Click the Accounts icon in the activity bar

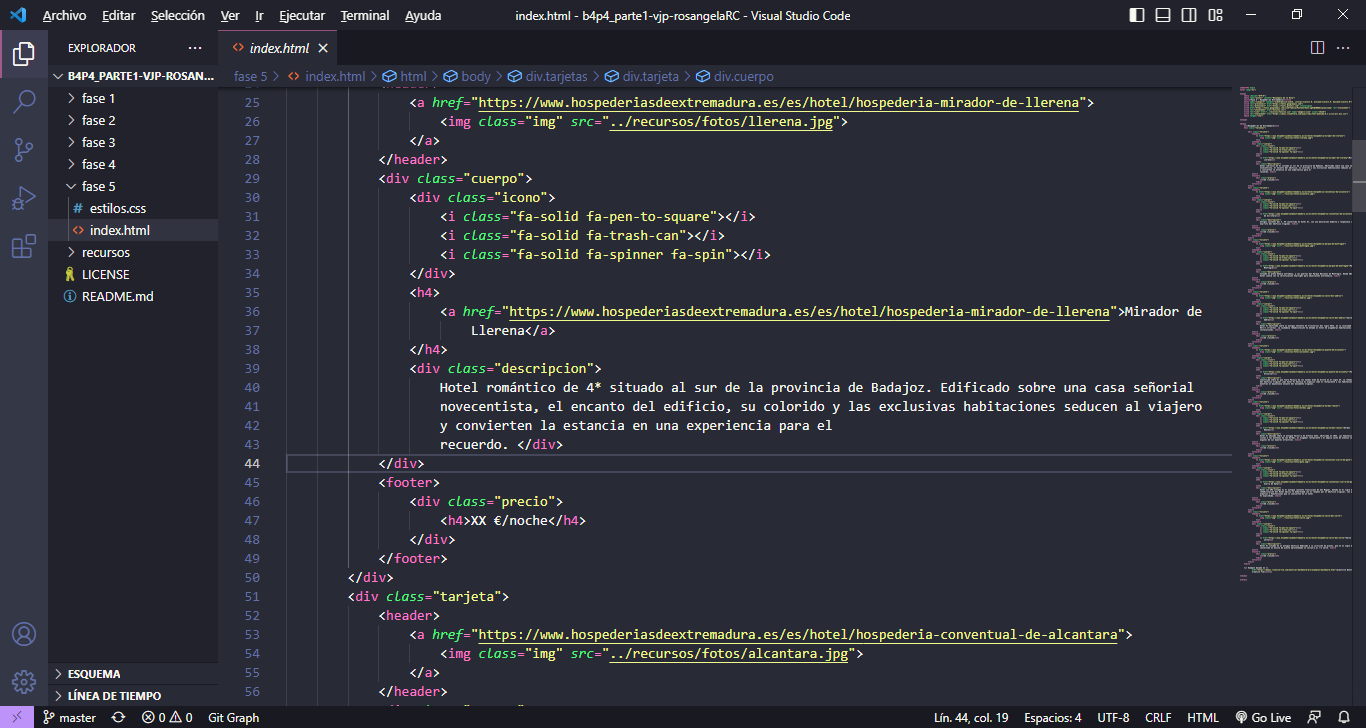[24, 634]
